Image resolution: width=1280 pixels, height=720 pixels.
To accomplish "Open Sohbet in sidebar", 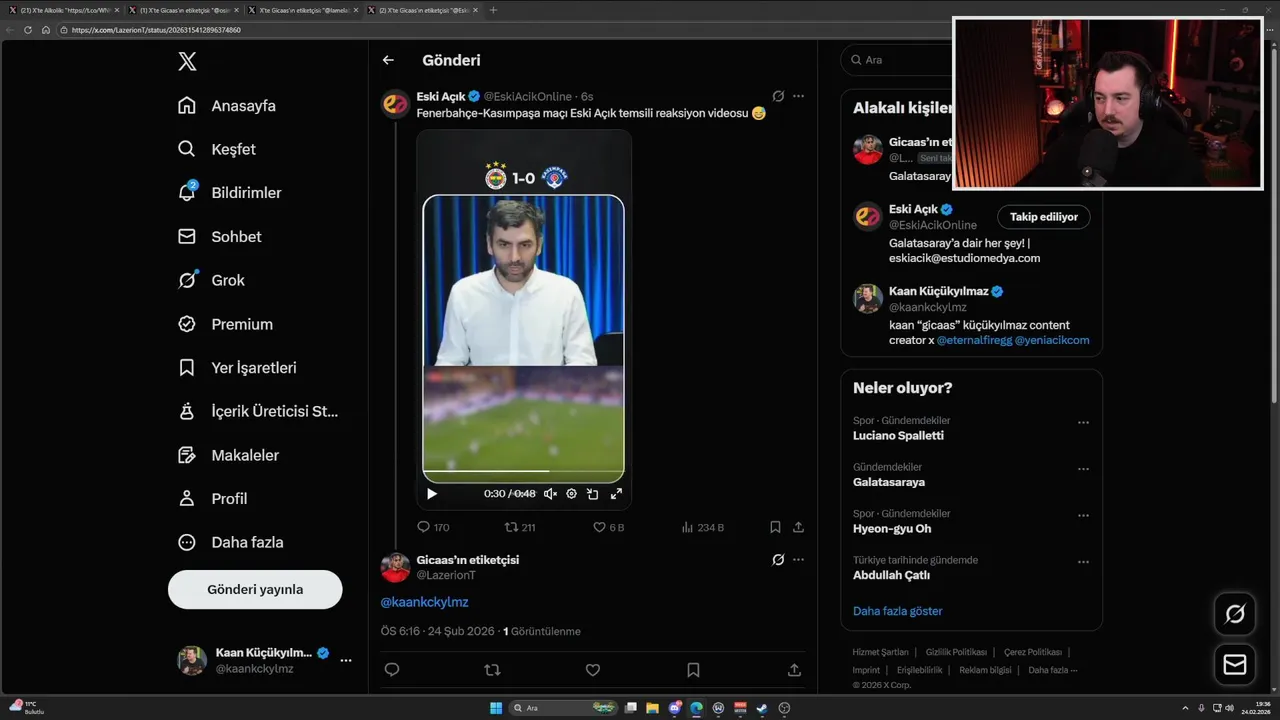I will click(x=221, y=237).
